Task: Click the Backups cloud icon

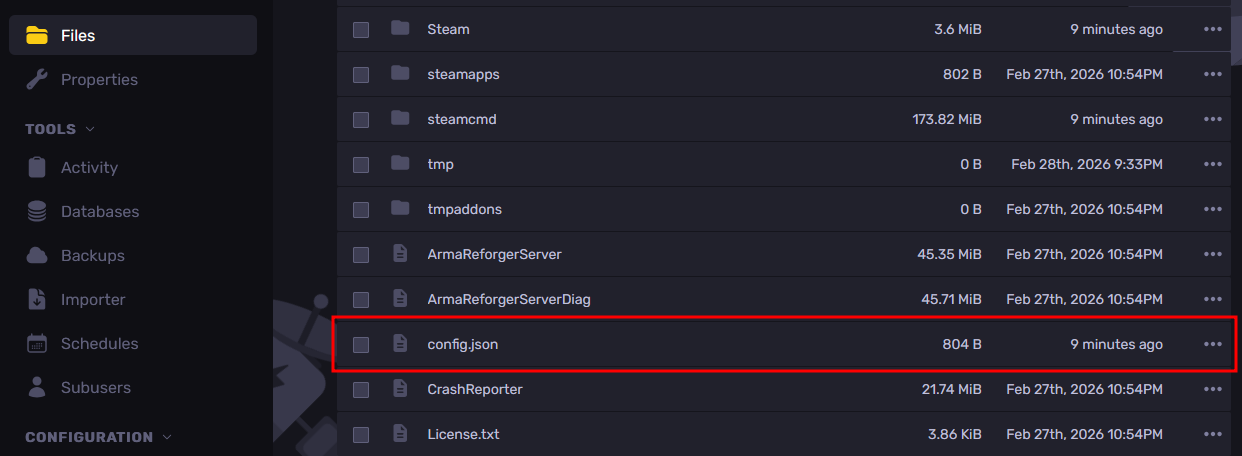Action: pos(37,256)
